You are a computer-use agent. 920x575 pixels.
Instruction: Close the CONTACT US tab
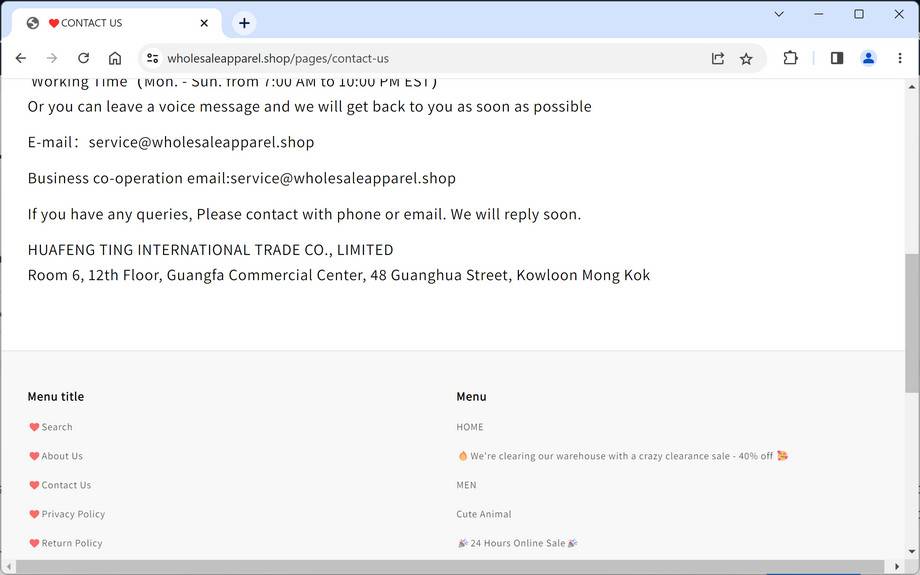(x=204, y=23)
